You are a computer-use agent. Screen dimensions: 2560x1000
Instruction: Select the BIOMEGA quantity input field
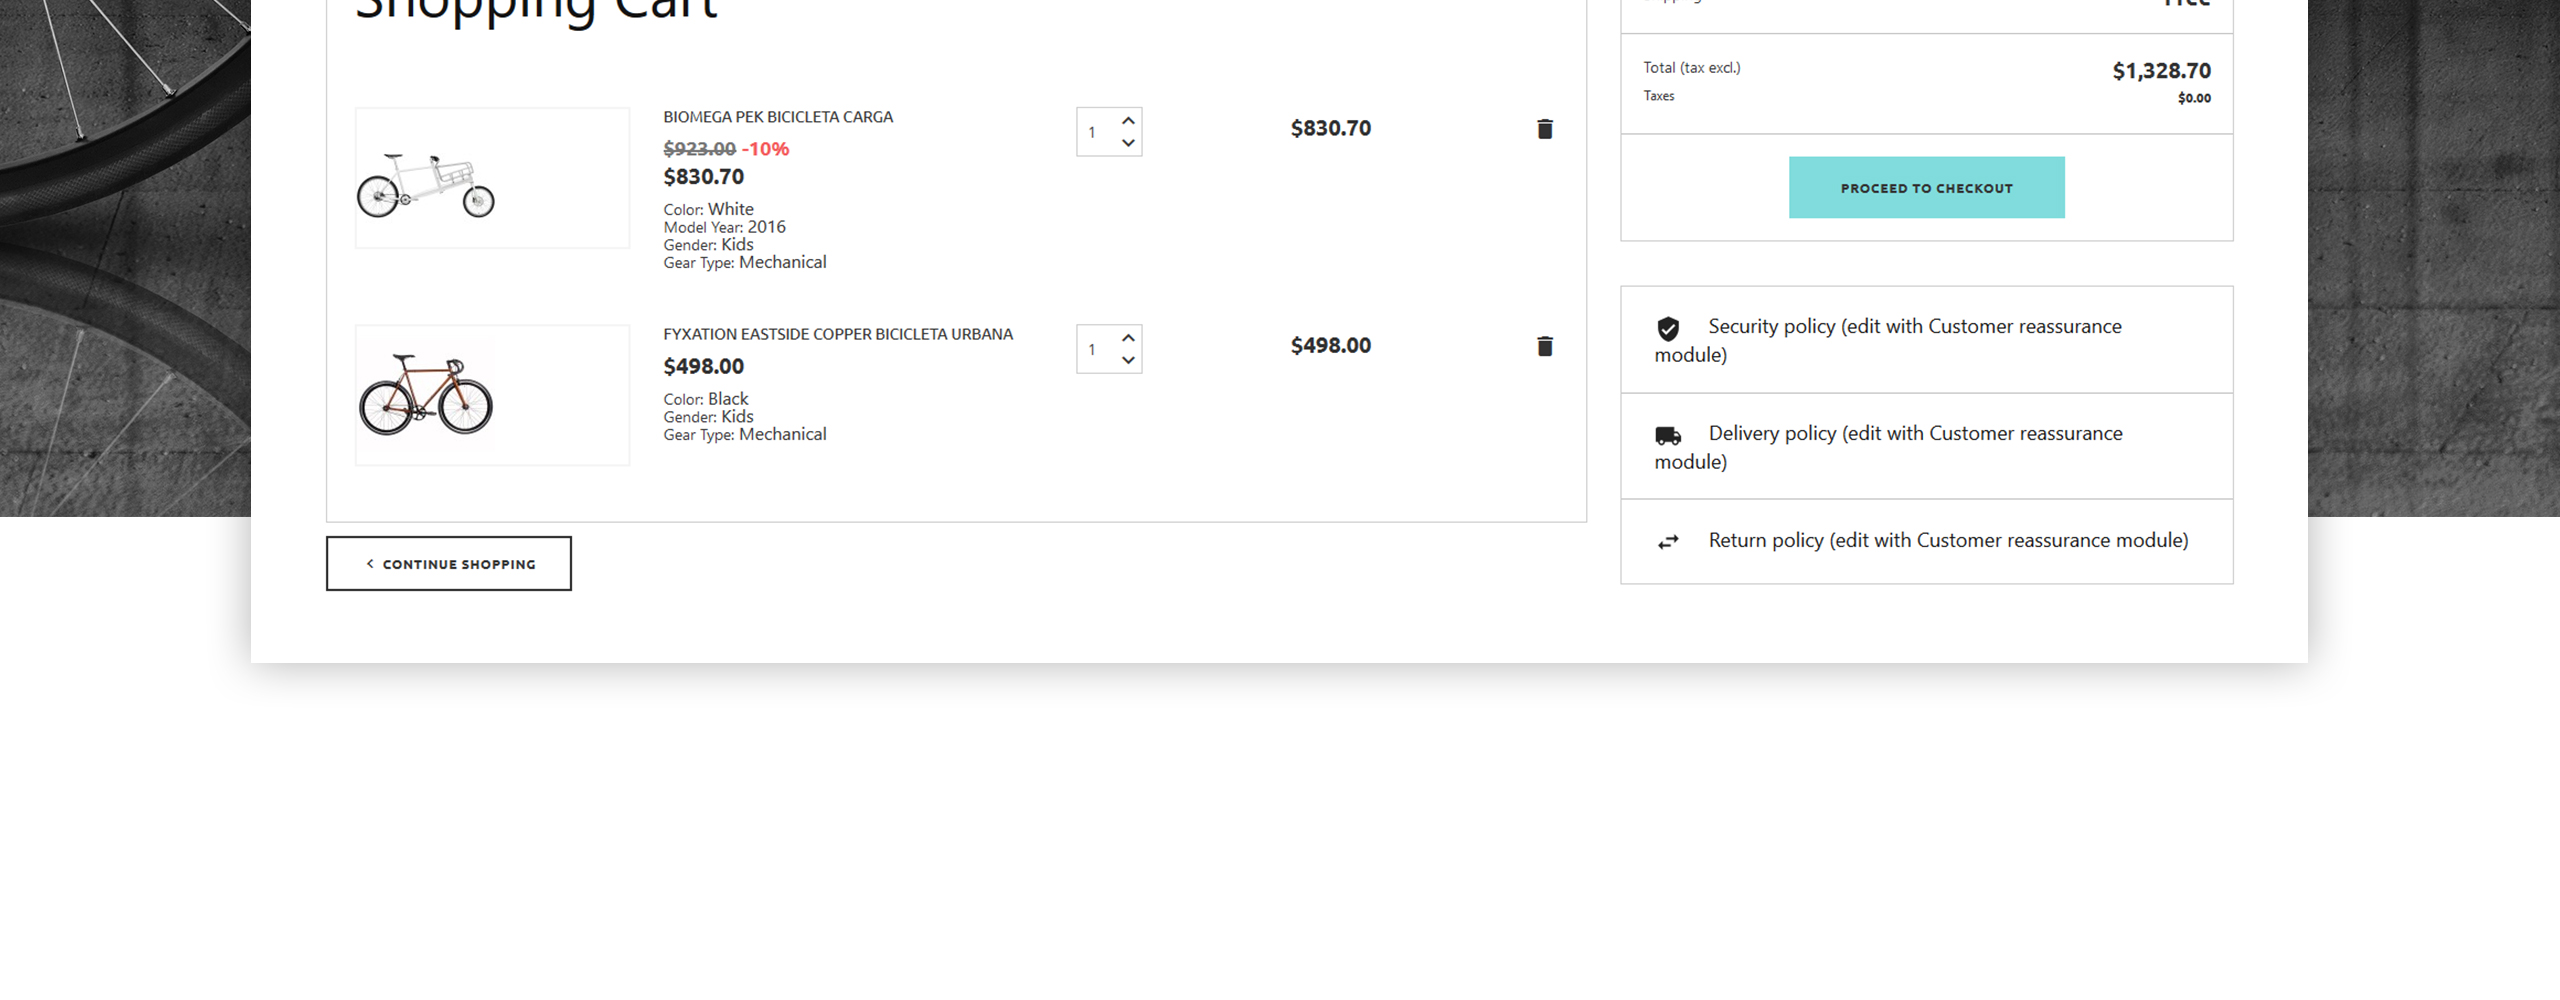(1093, 131)
